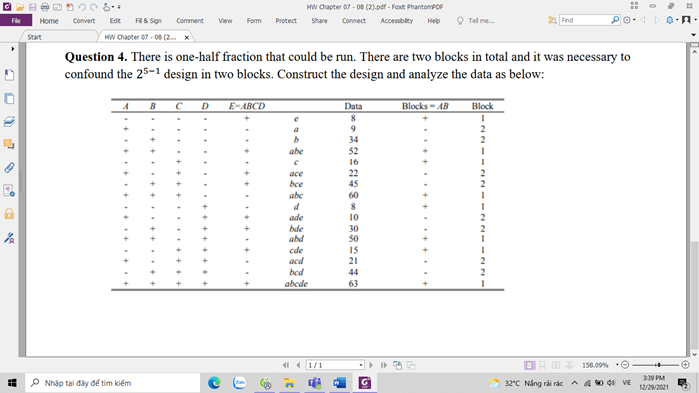Go to the next page
Image resolution: width=699 pixels, height=393 pixels.
[371, 365]
